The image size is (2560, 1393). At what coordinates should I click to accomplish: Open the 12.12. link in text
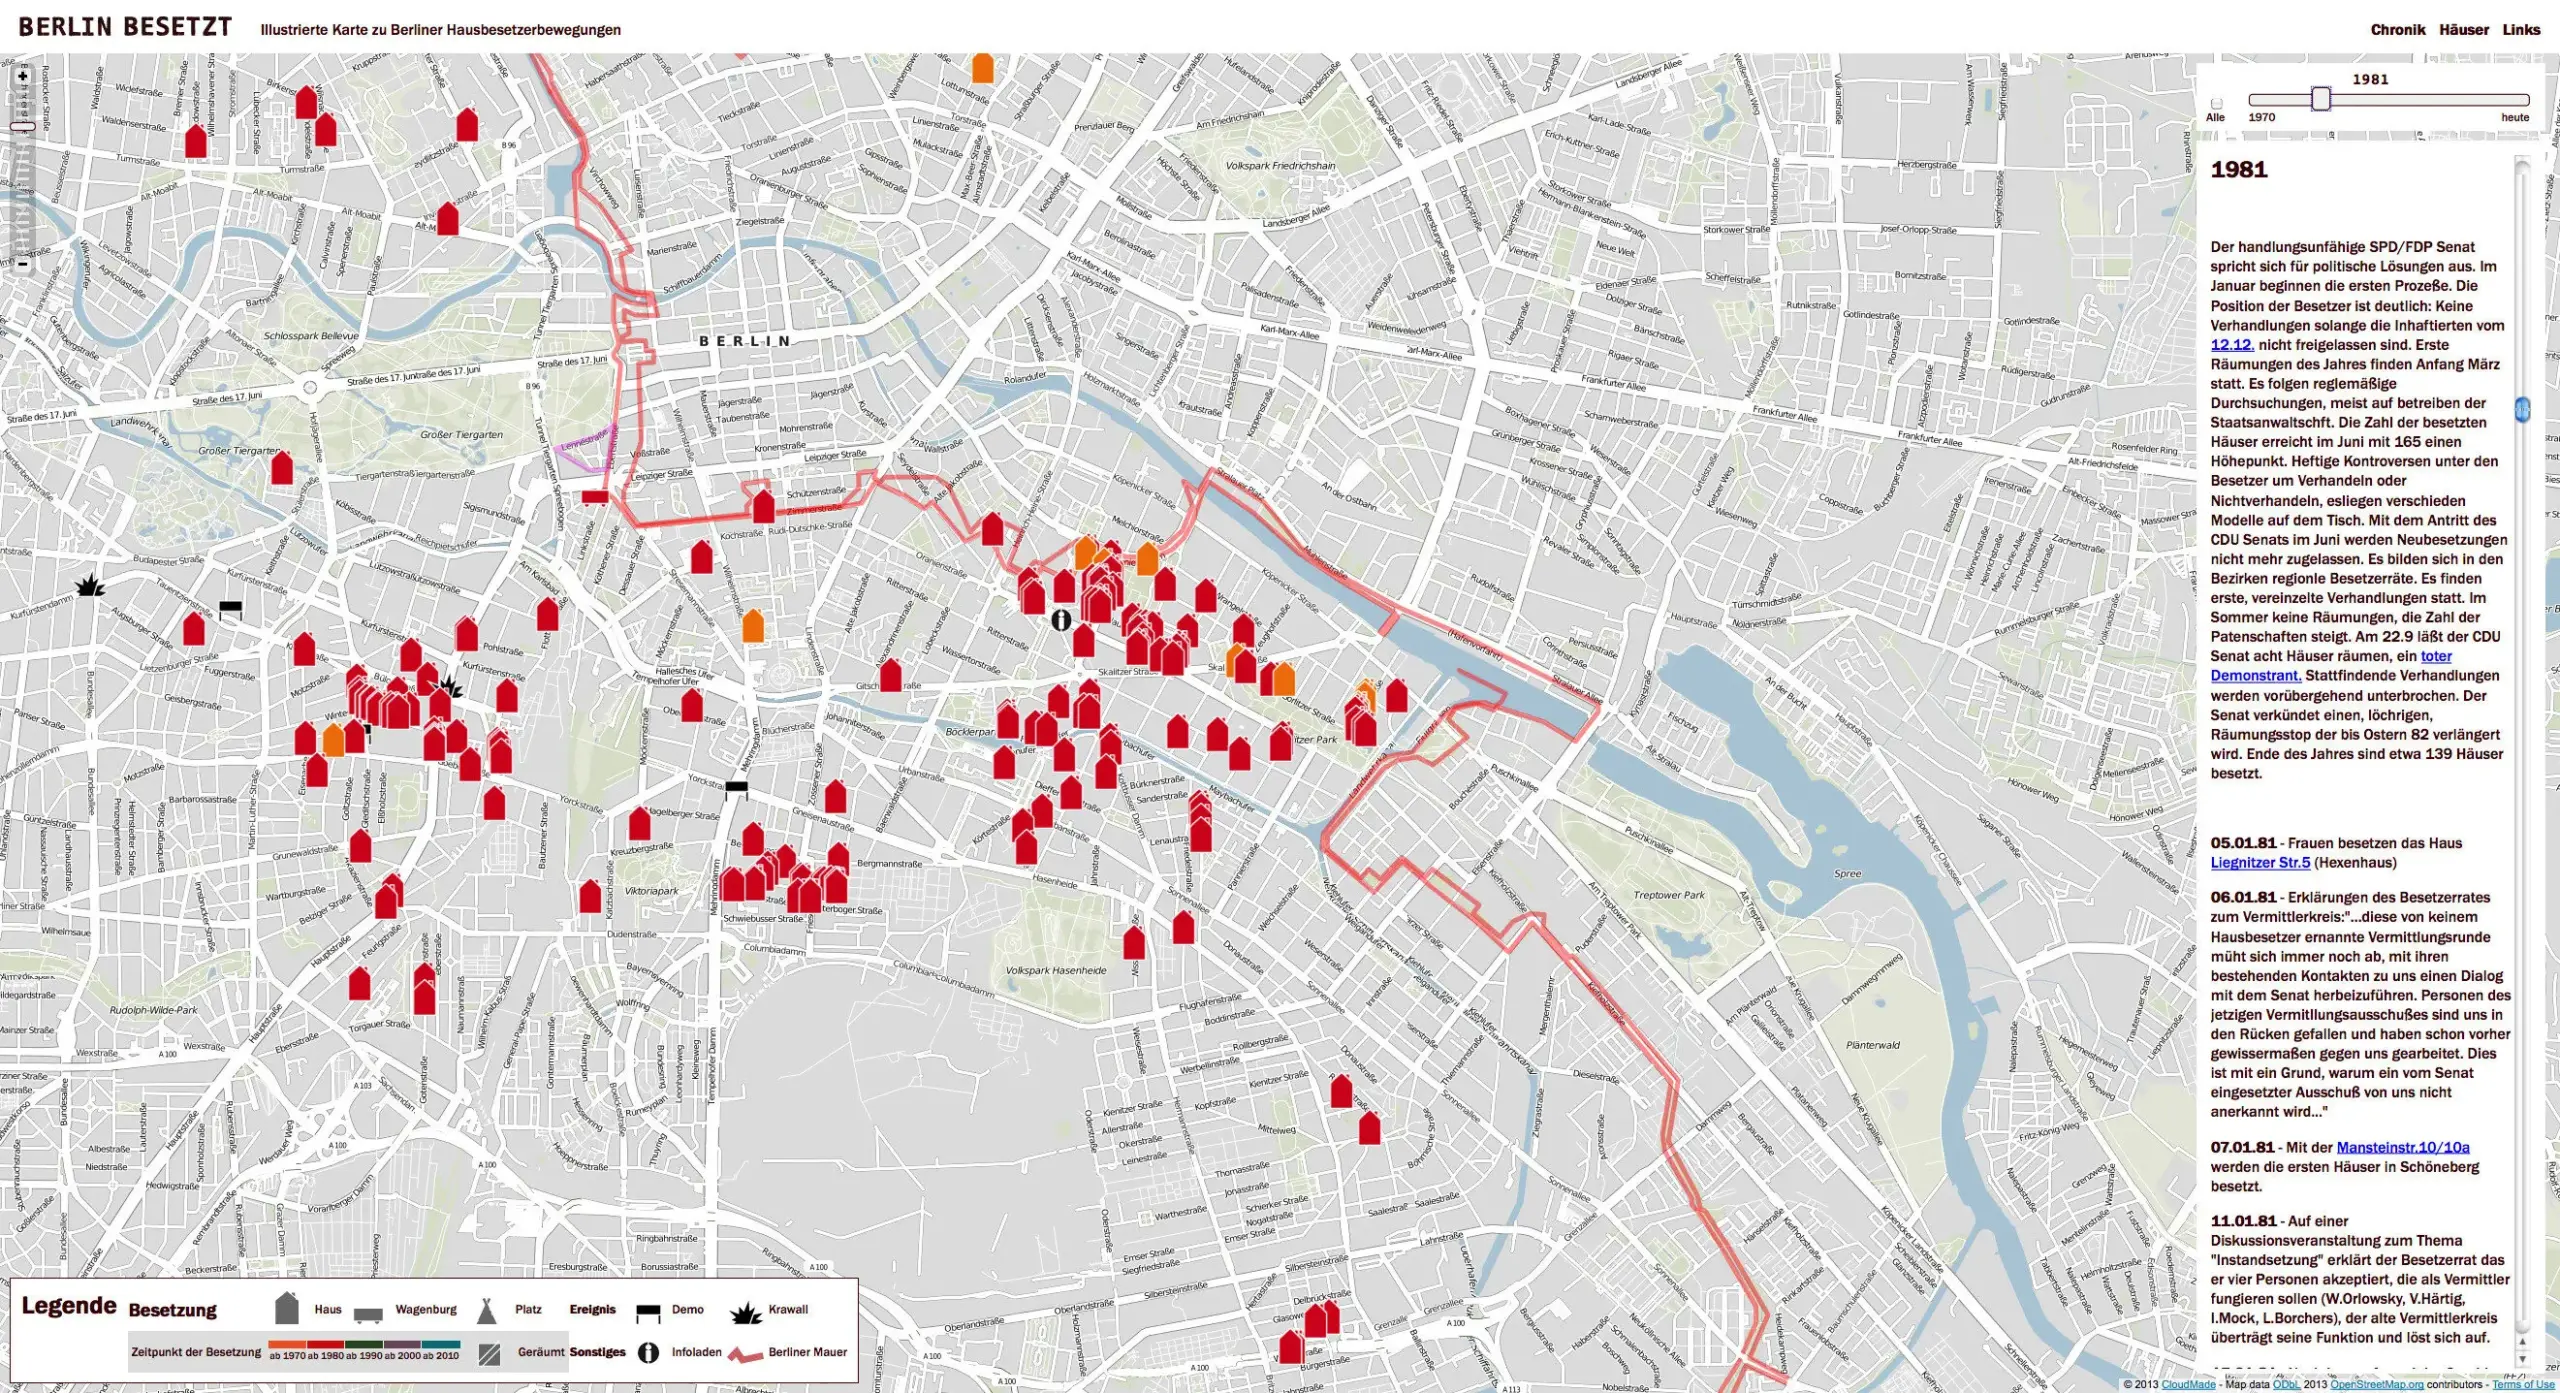click(2231, 345)
